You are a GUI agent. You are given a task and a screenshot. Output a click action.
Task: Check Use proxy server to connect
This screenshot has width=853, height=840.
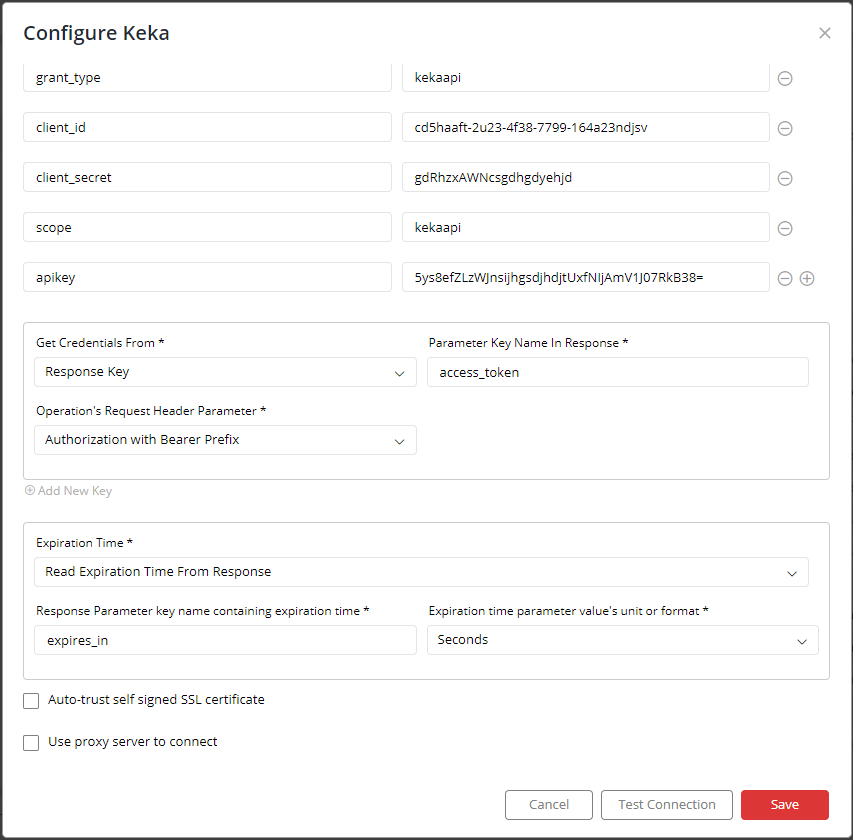coord(31,743)
